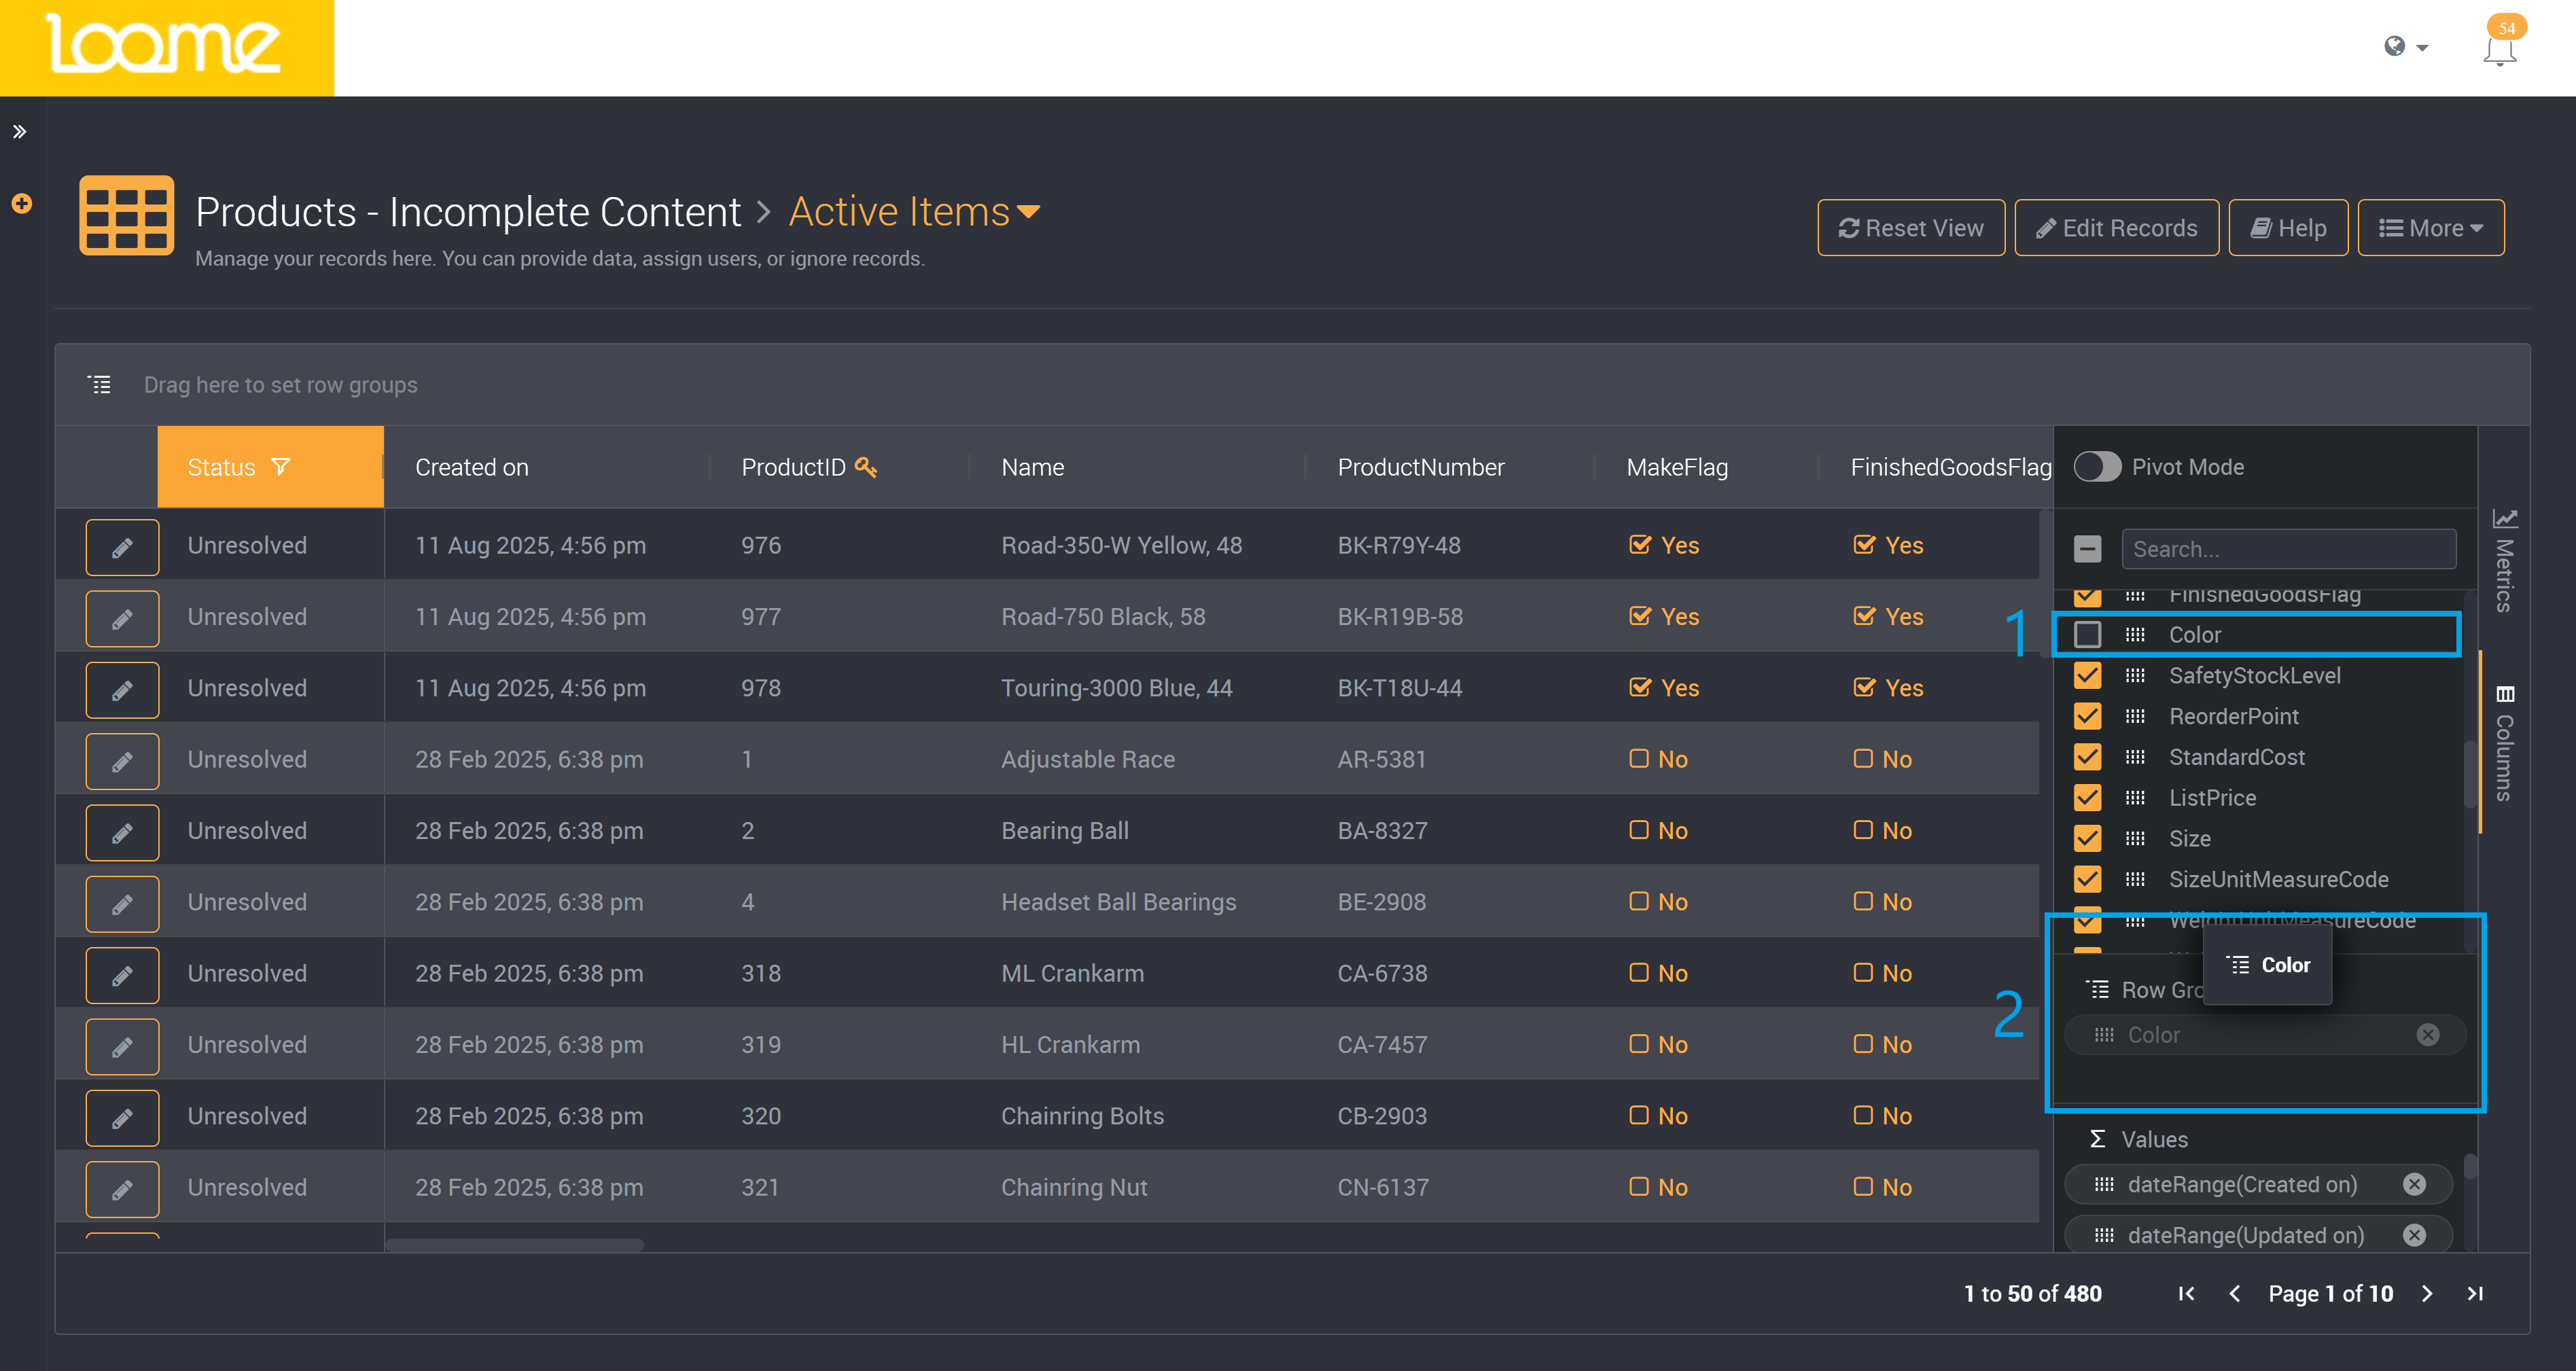Toggle the Pivot Mode switch

click(x=2097, y=467)
